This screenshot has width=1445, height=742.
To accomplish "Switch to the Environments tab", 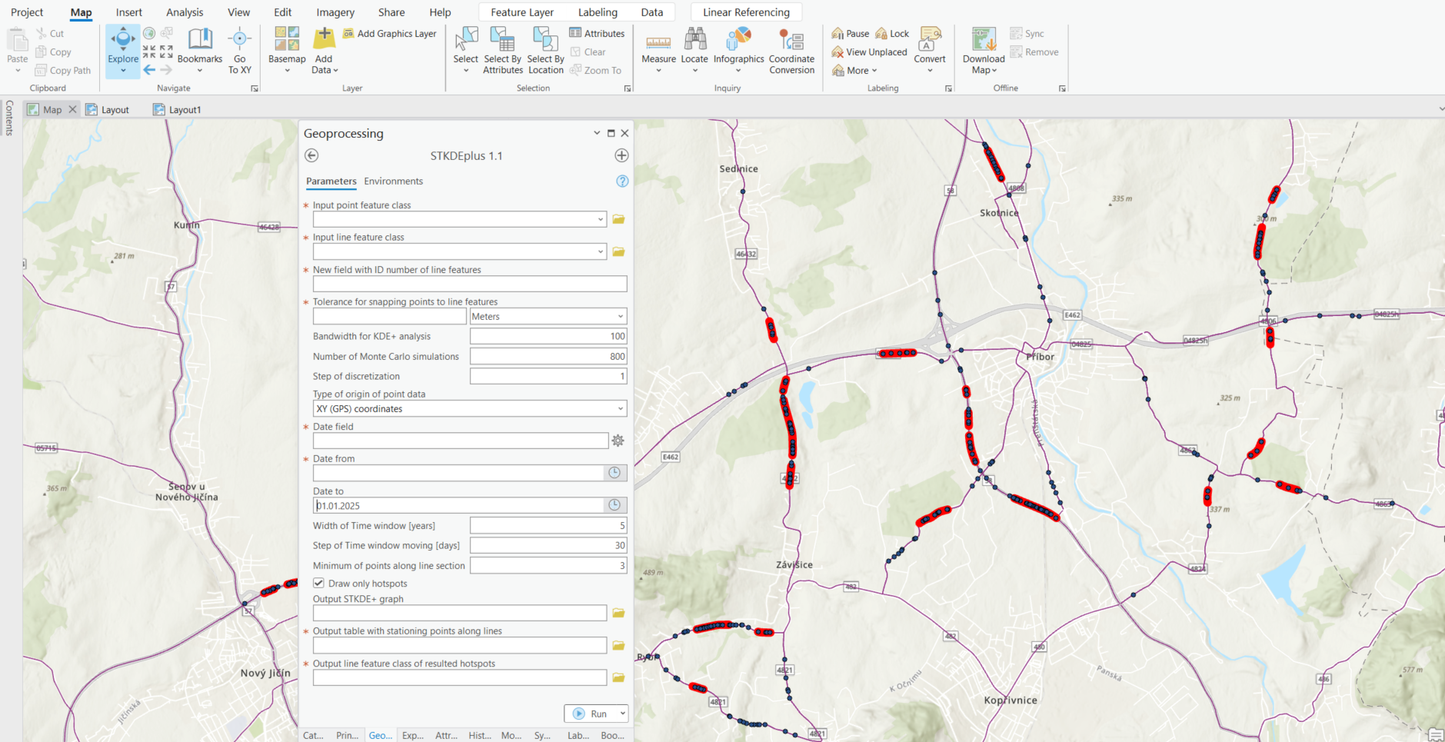I will [x=393, y=181].
